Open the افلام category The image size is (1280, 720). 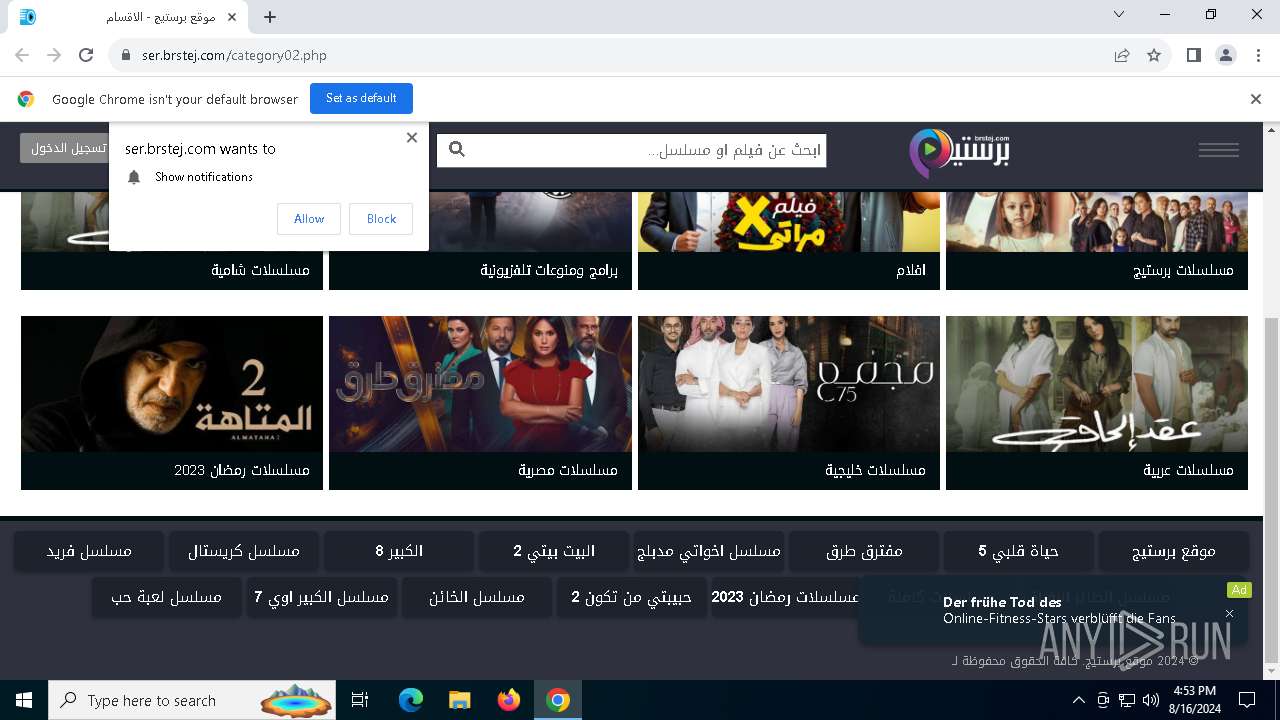coord(789,241)
